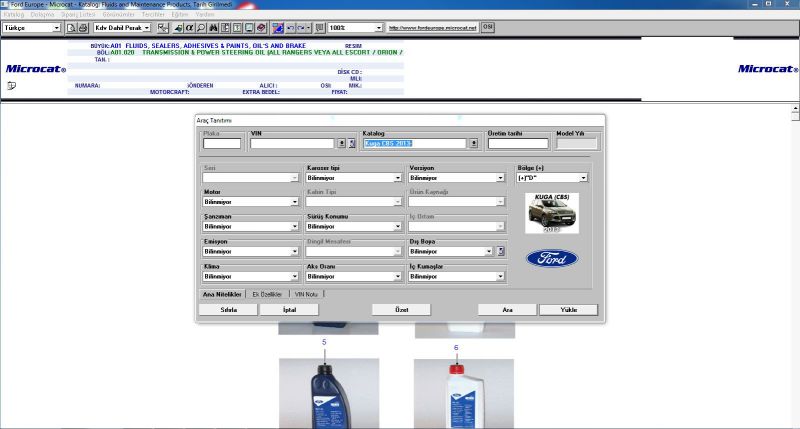Click the OSI toolbar button
The height and width of the screenshot is (429, 800).
coord(488,27)
